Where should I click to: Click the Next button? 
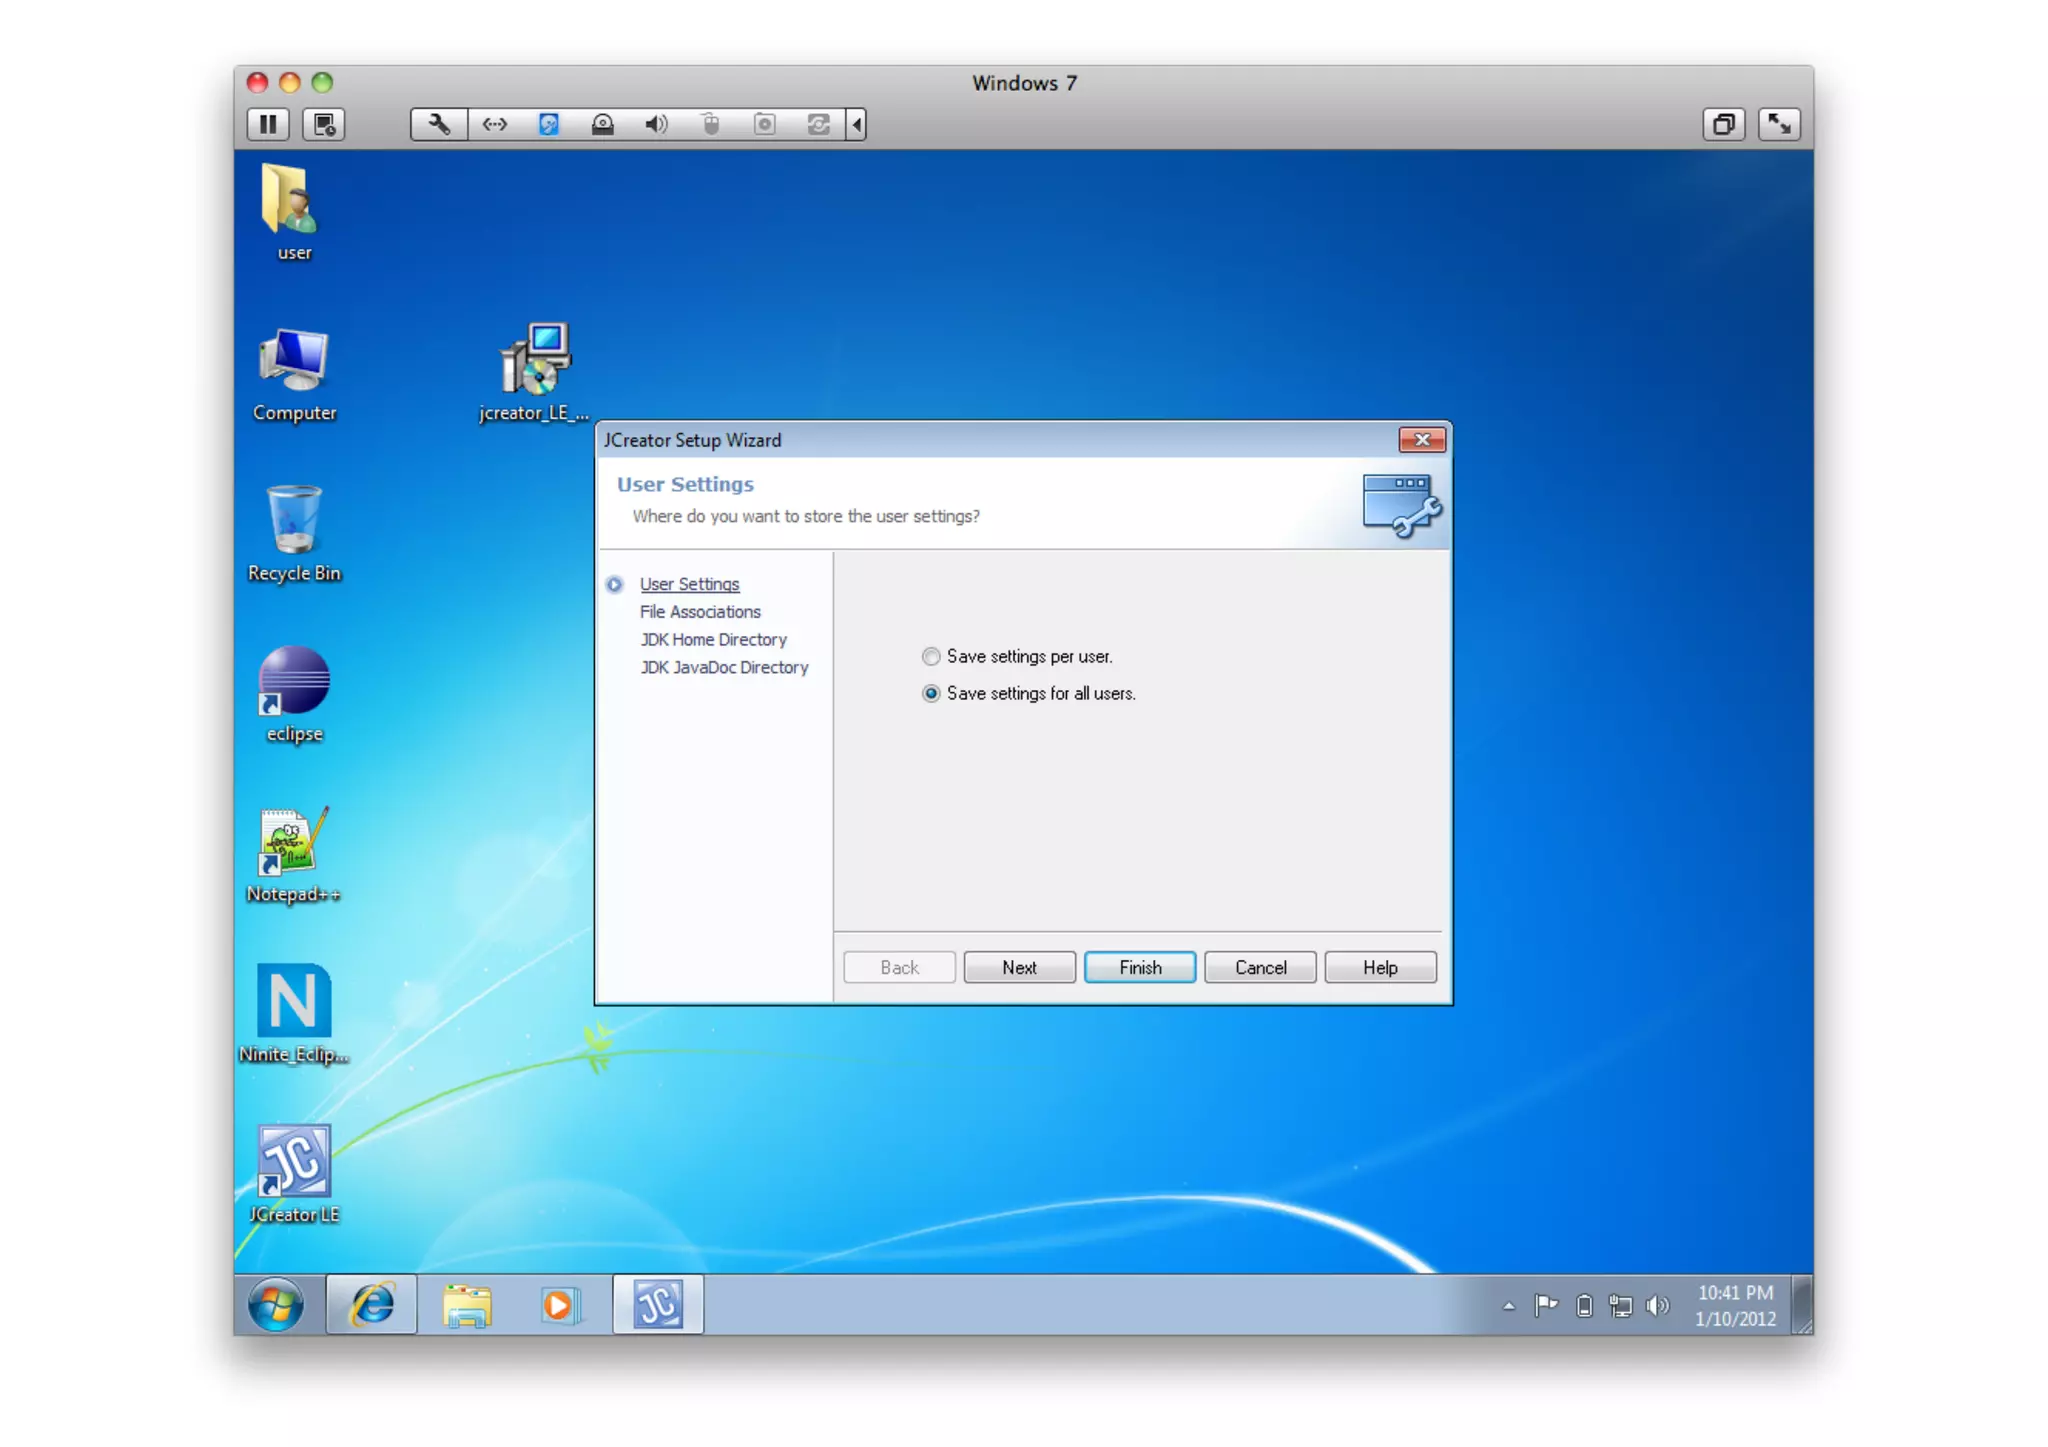(x=1019, y=967)
